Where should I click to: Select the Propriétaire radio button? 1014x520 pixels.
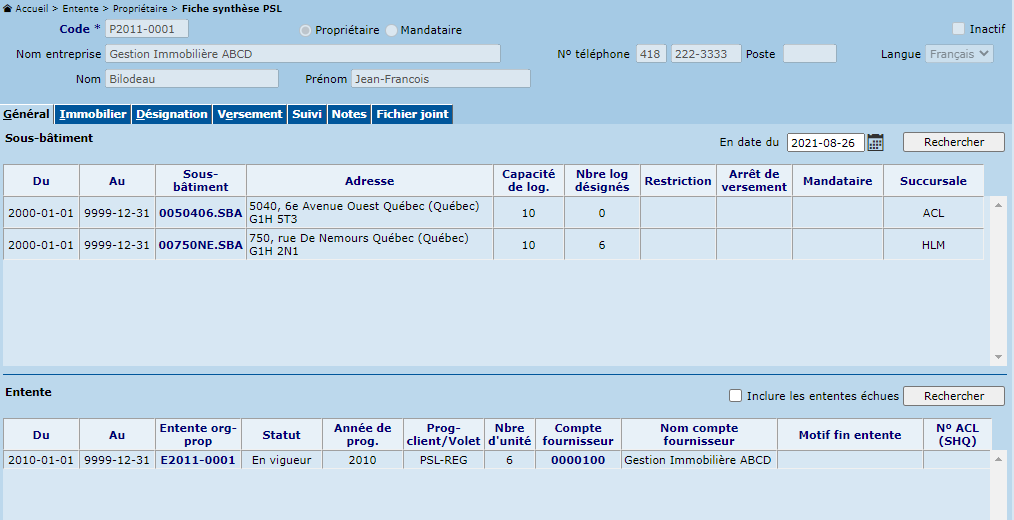point(306,30)
